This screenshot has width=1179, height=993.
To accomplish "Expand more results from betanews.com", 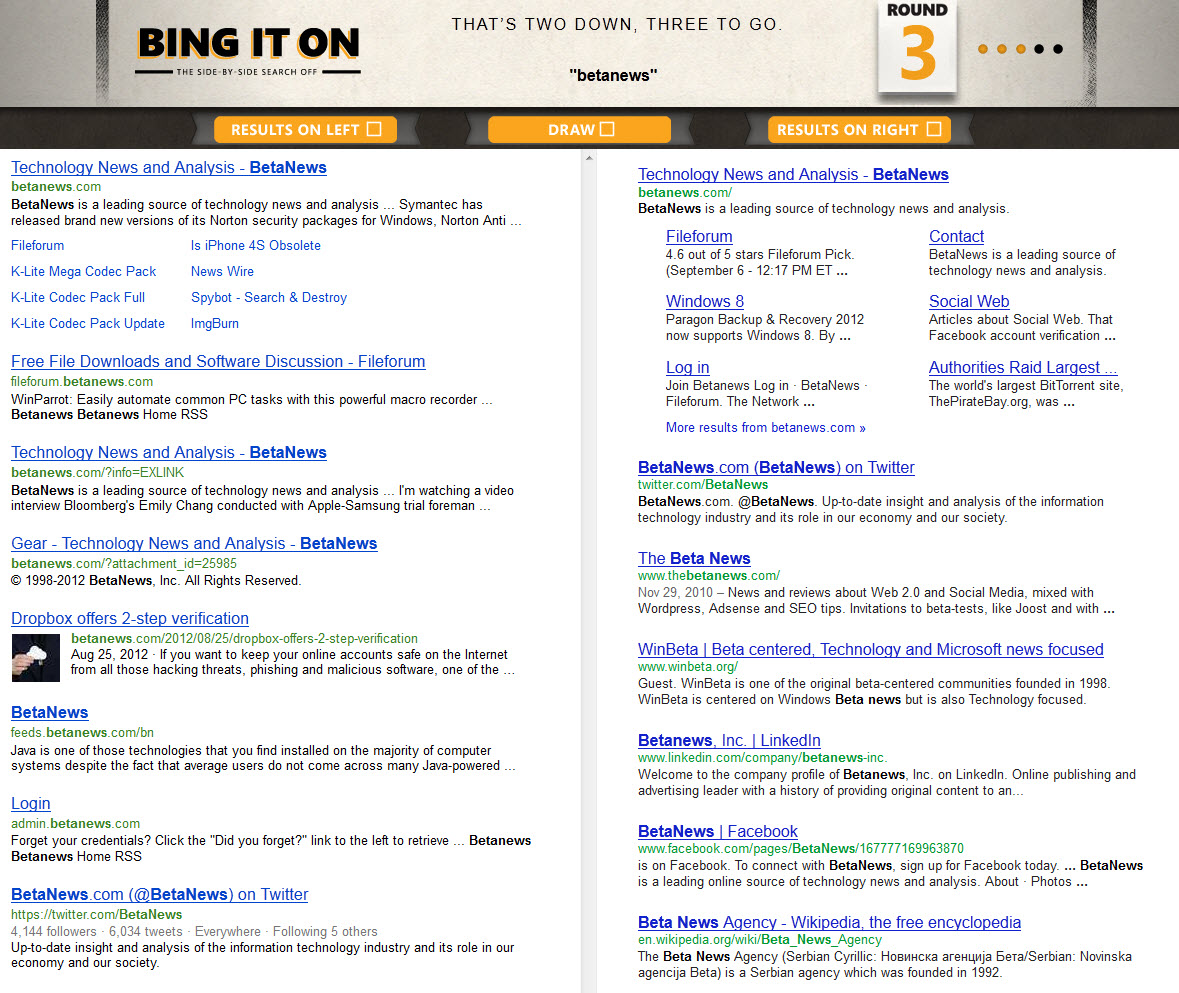I will [x=765, y=427].
